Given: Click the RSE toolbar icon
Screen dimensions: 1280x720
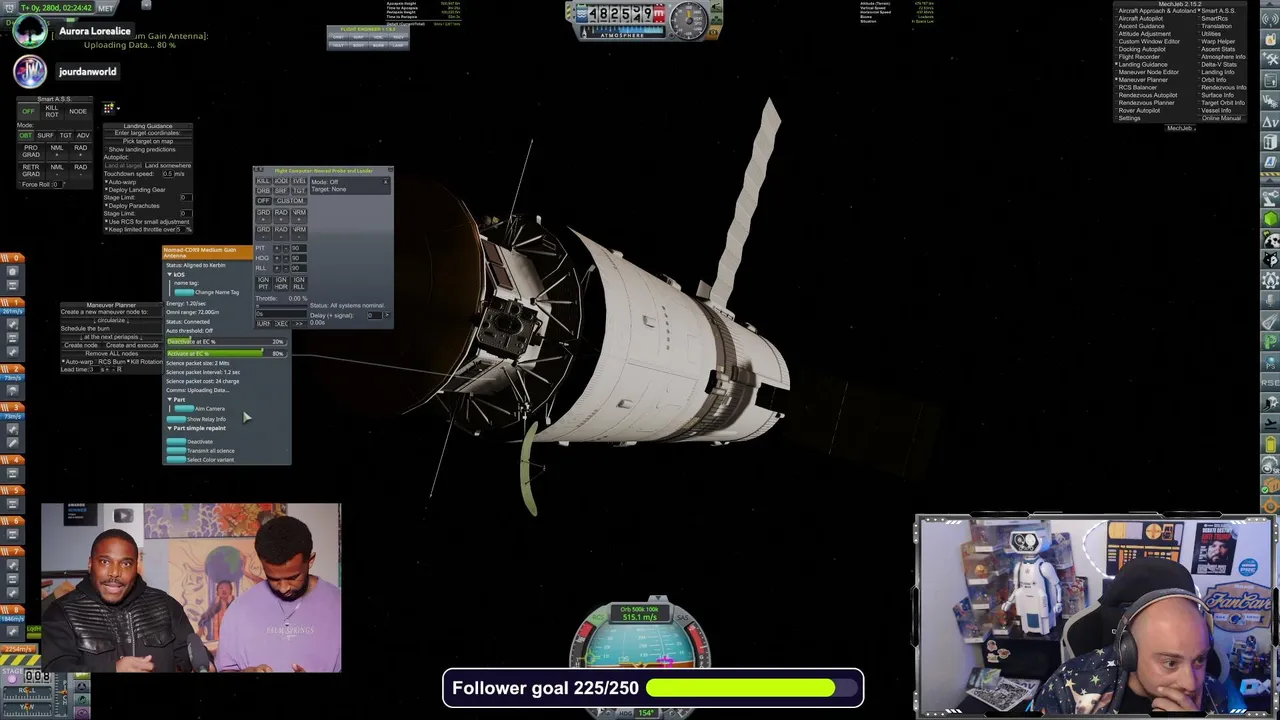Looking at the screenshot, I should tap(1270, 383).
